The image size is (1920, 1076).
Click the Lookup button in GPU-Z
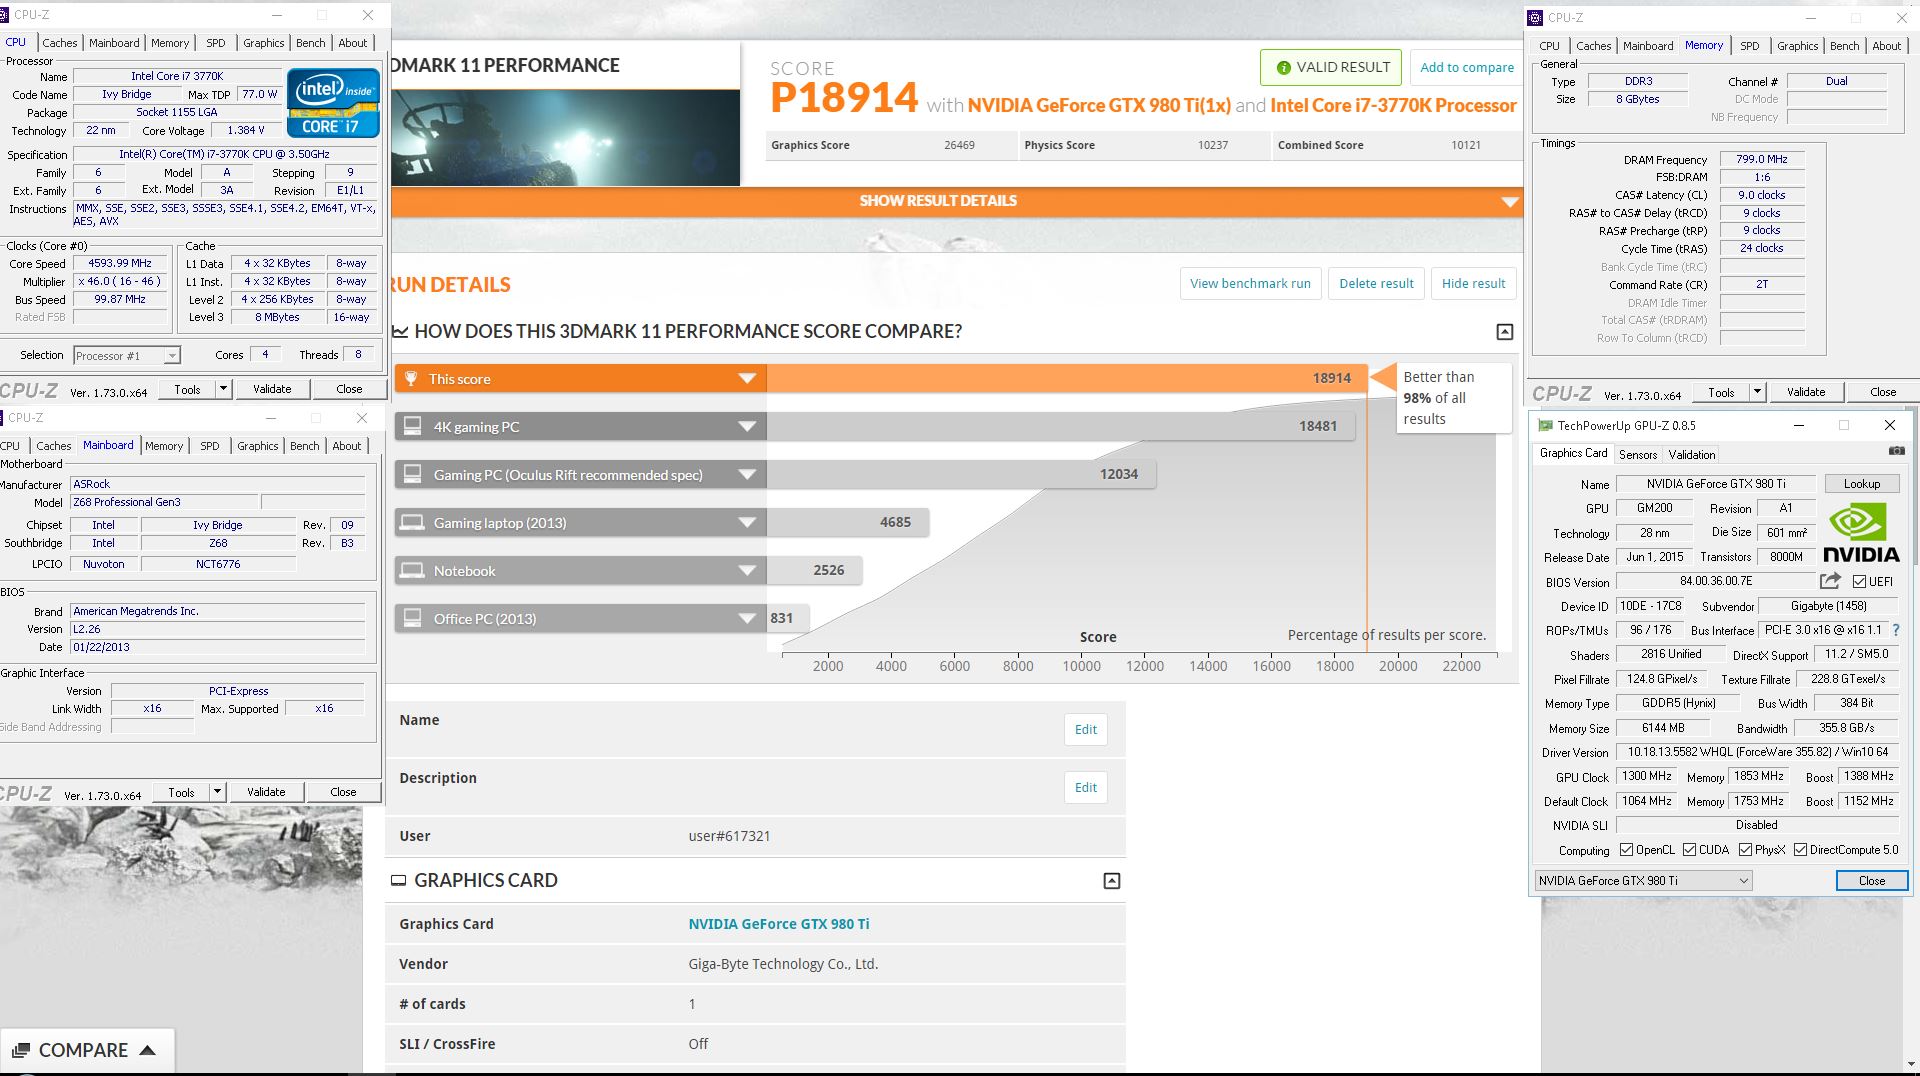(x=1861, y=484)
